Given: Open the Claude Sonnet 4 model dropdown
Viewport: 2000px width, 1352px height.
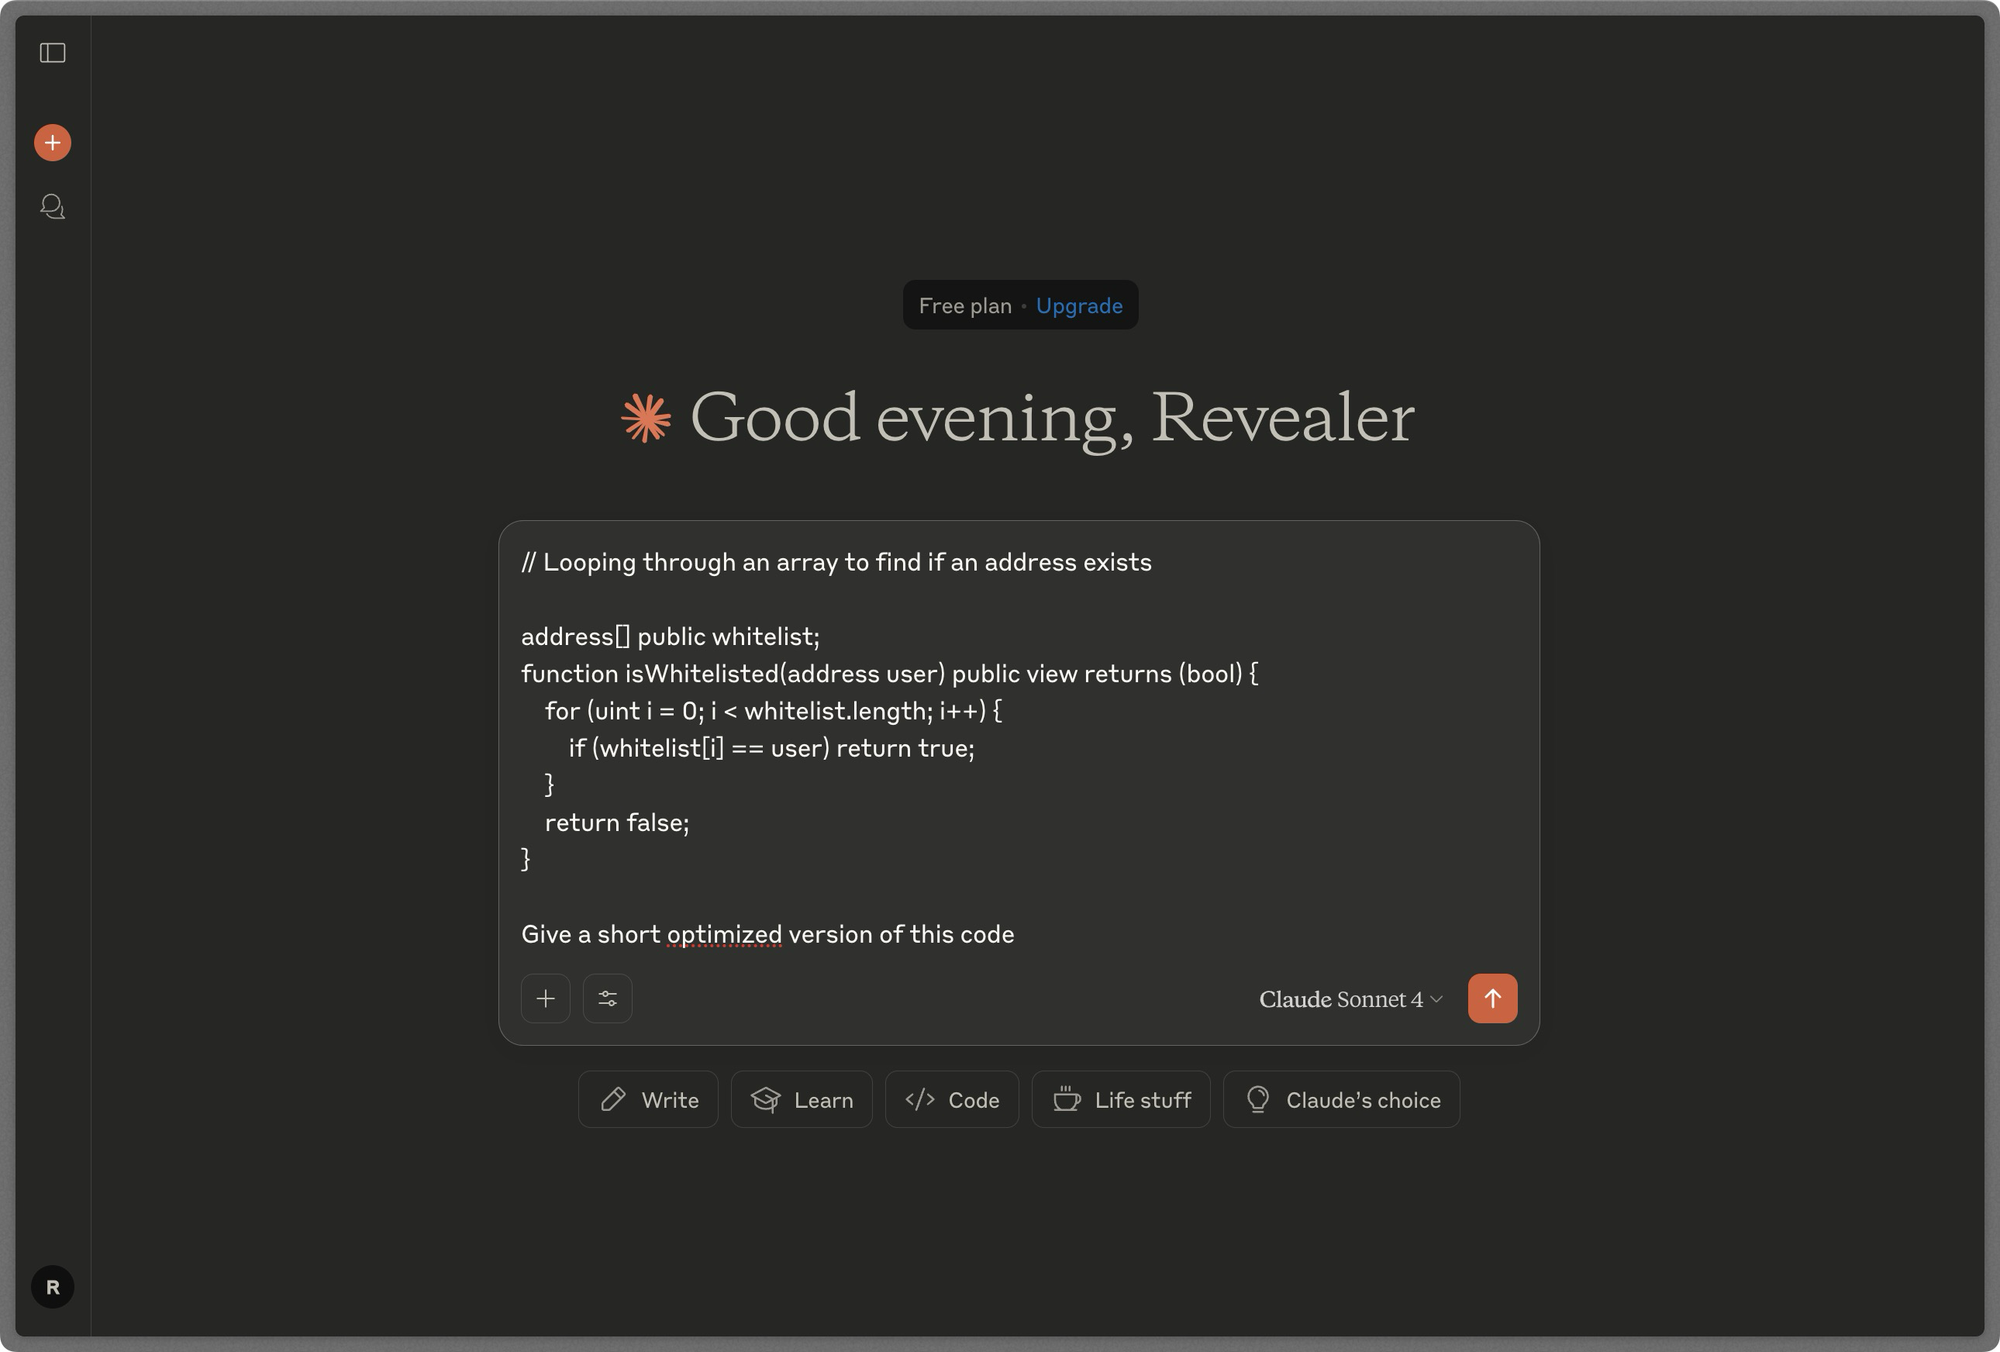Looking at the screenshot, I should coord(1340,999).
